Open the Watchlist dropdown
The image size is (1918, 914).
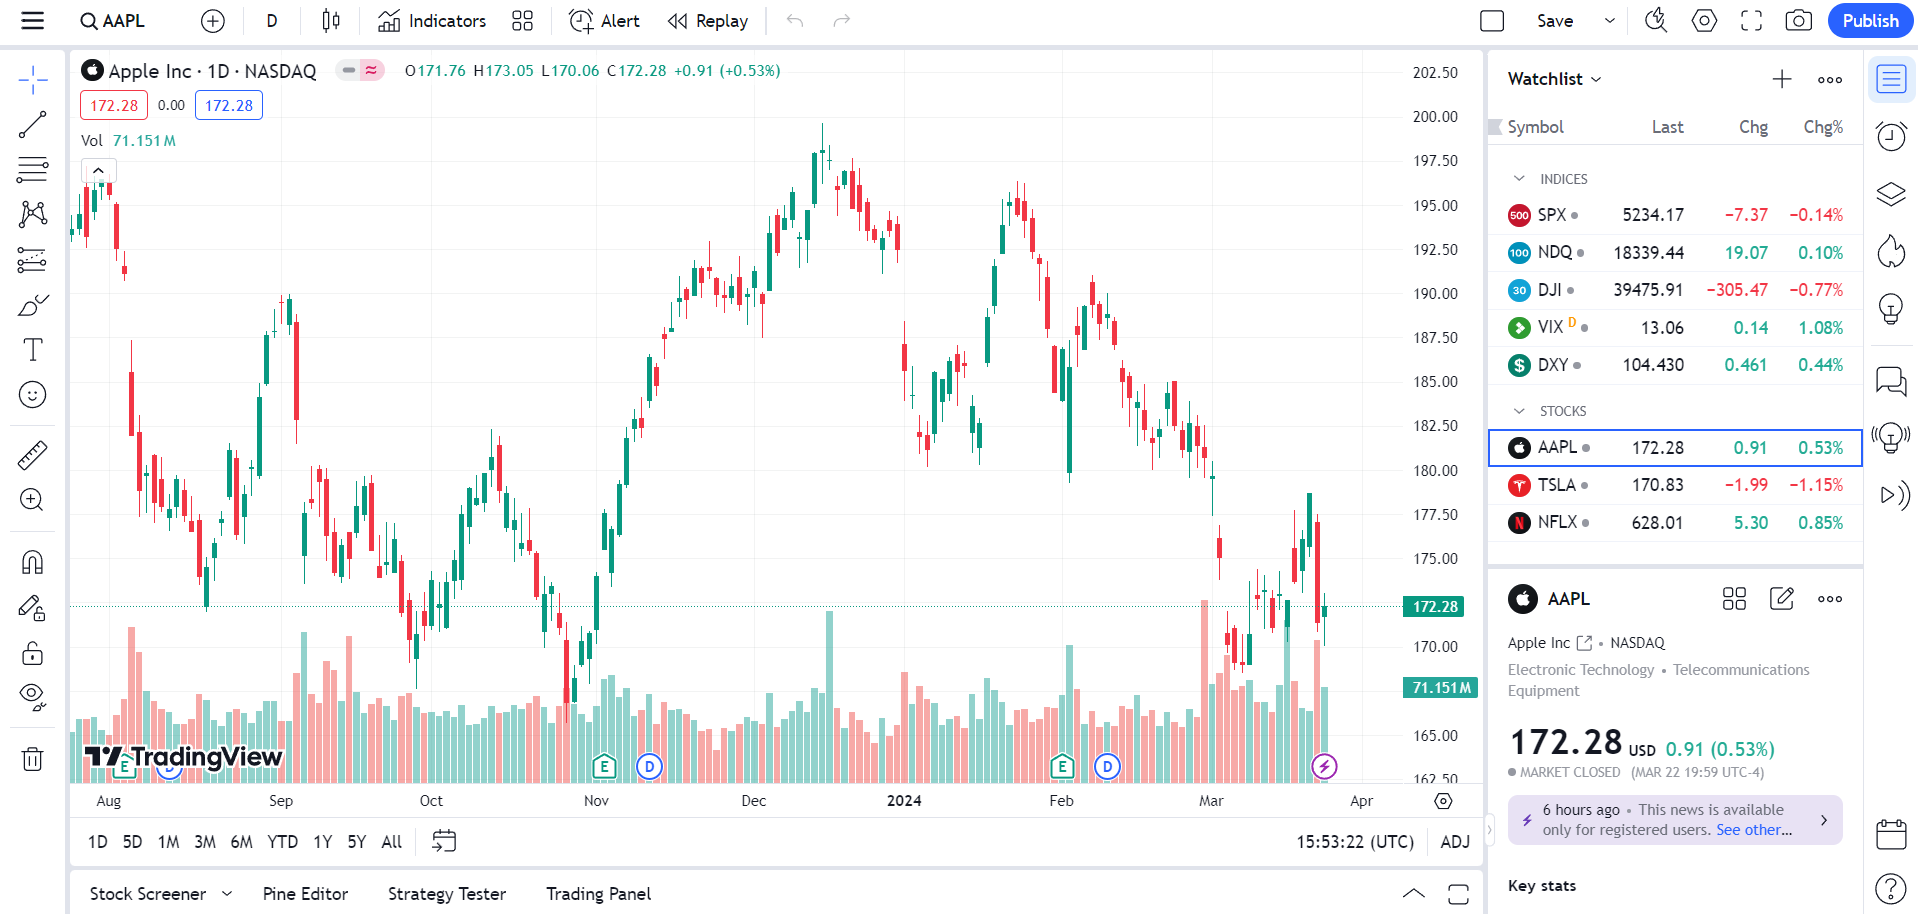coord(1554,79)
